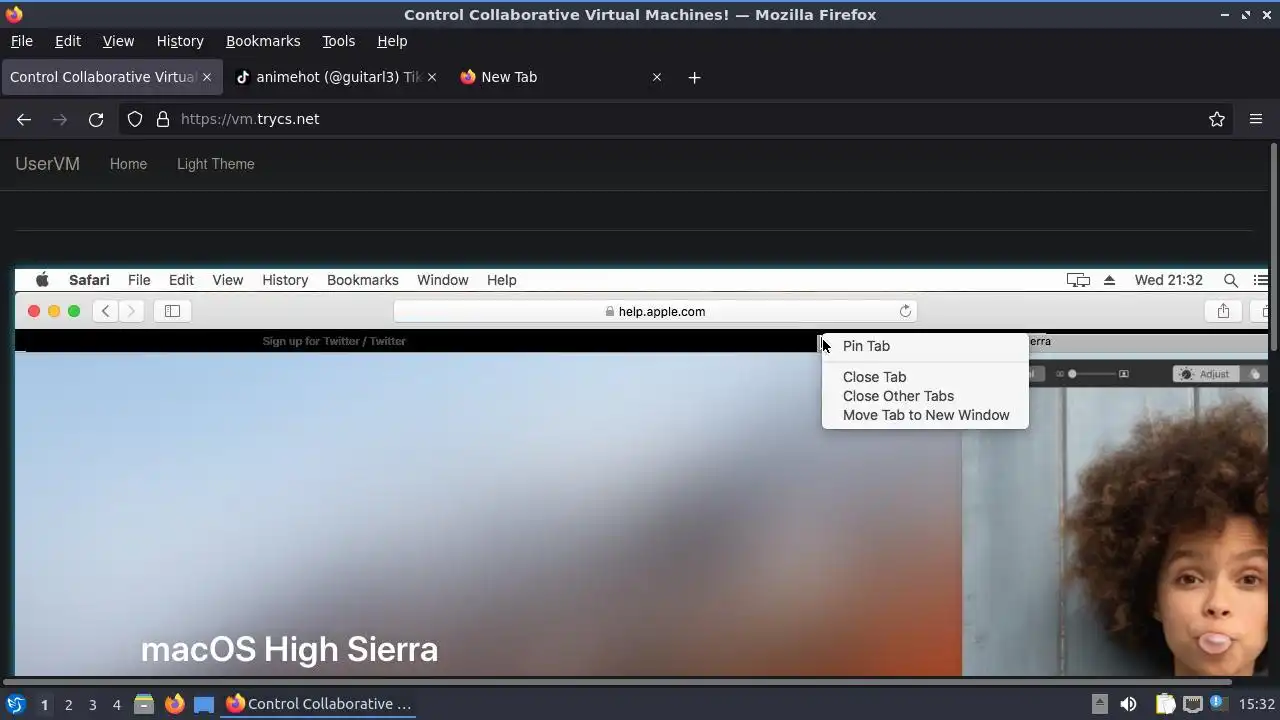1280x720 pixels.
Task: Toggle Light Theme link
Action: [x=216, y=164]
